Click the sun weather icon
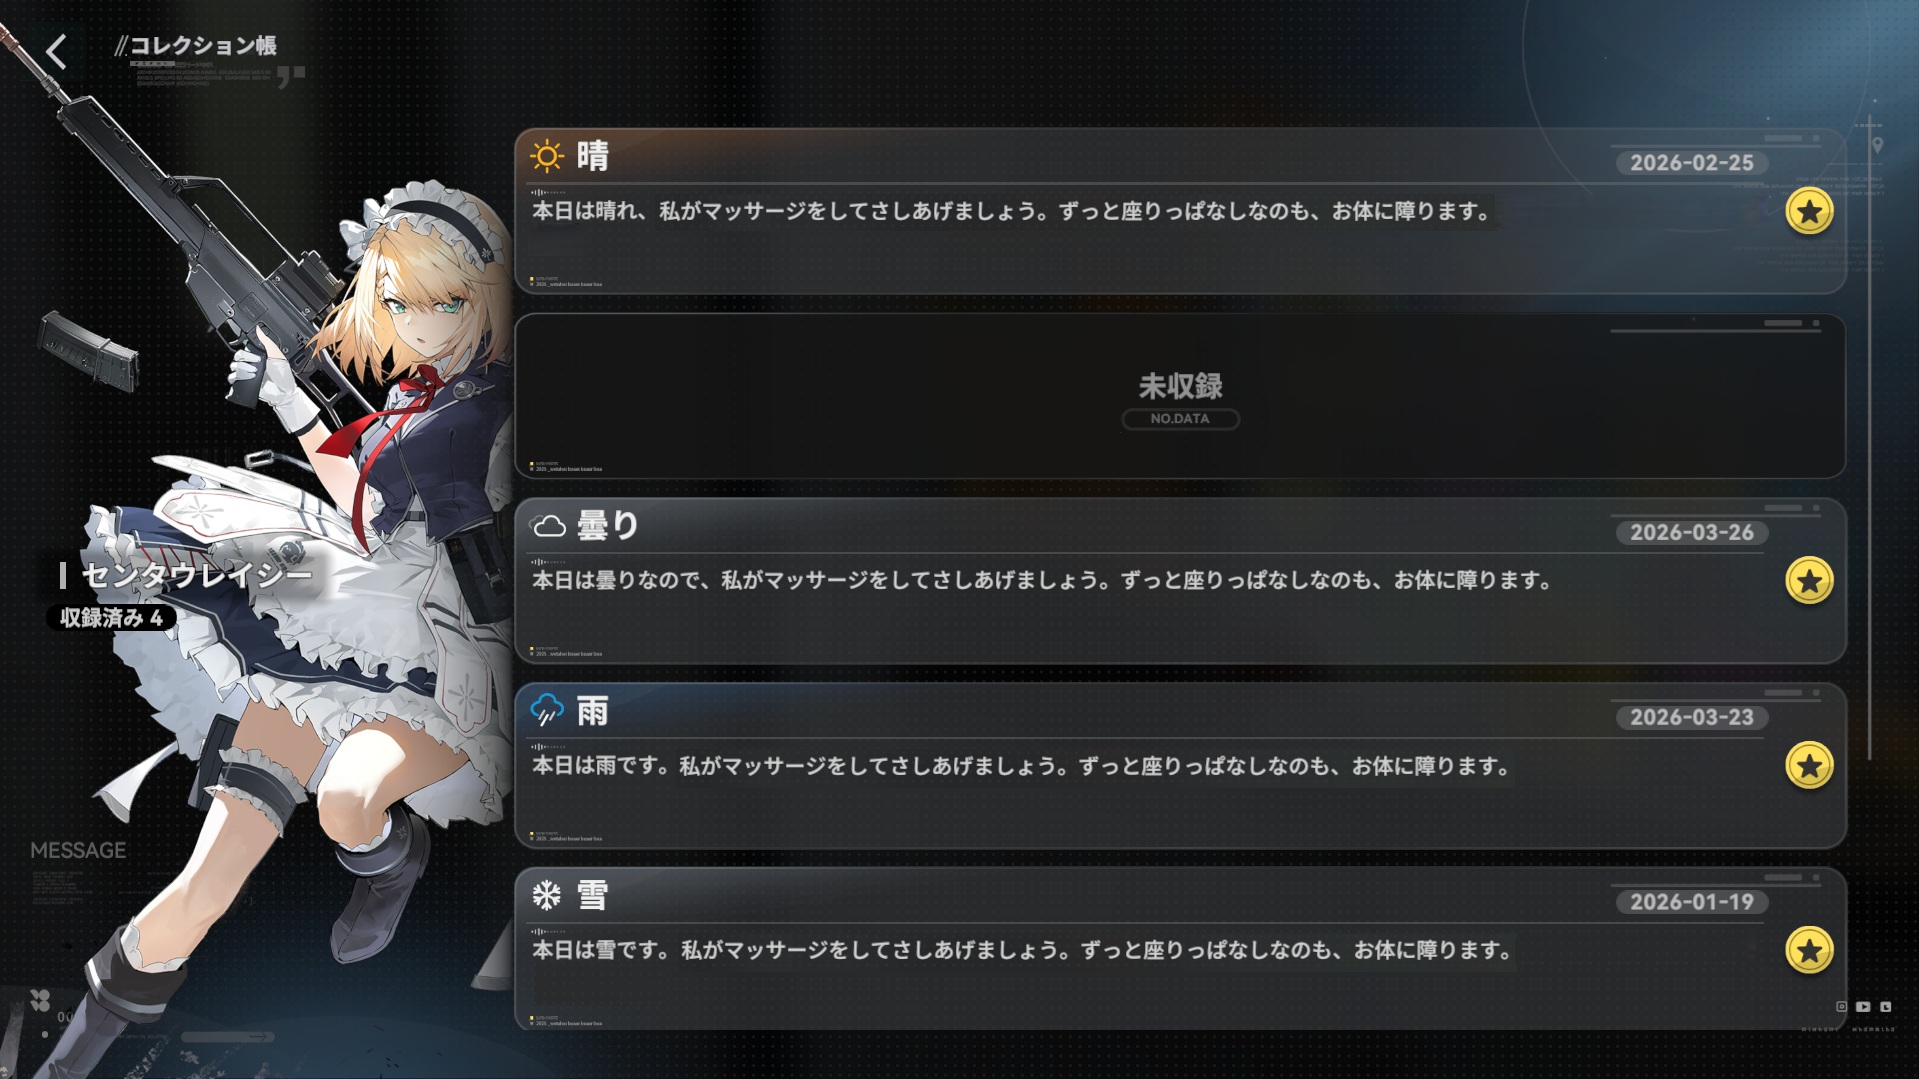 pos(547,156)
